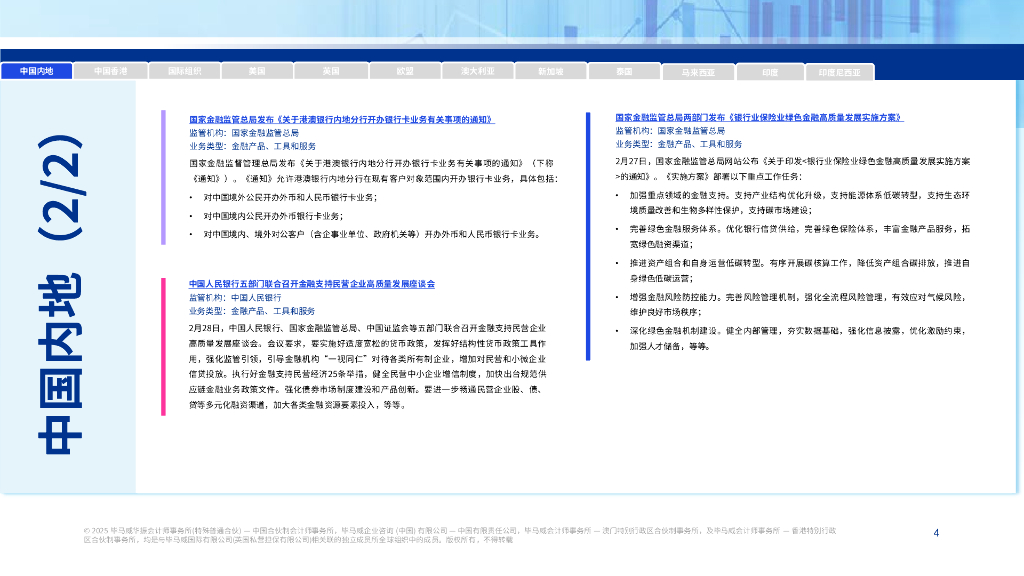Click the vertical title 中国内地 (2/2)
The image size is (1024, 576).
pos(60,294)
